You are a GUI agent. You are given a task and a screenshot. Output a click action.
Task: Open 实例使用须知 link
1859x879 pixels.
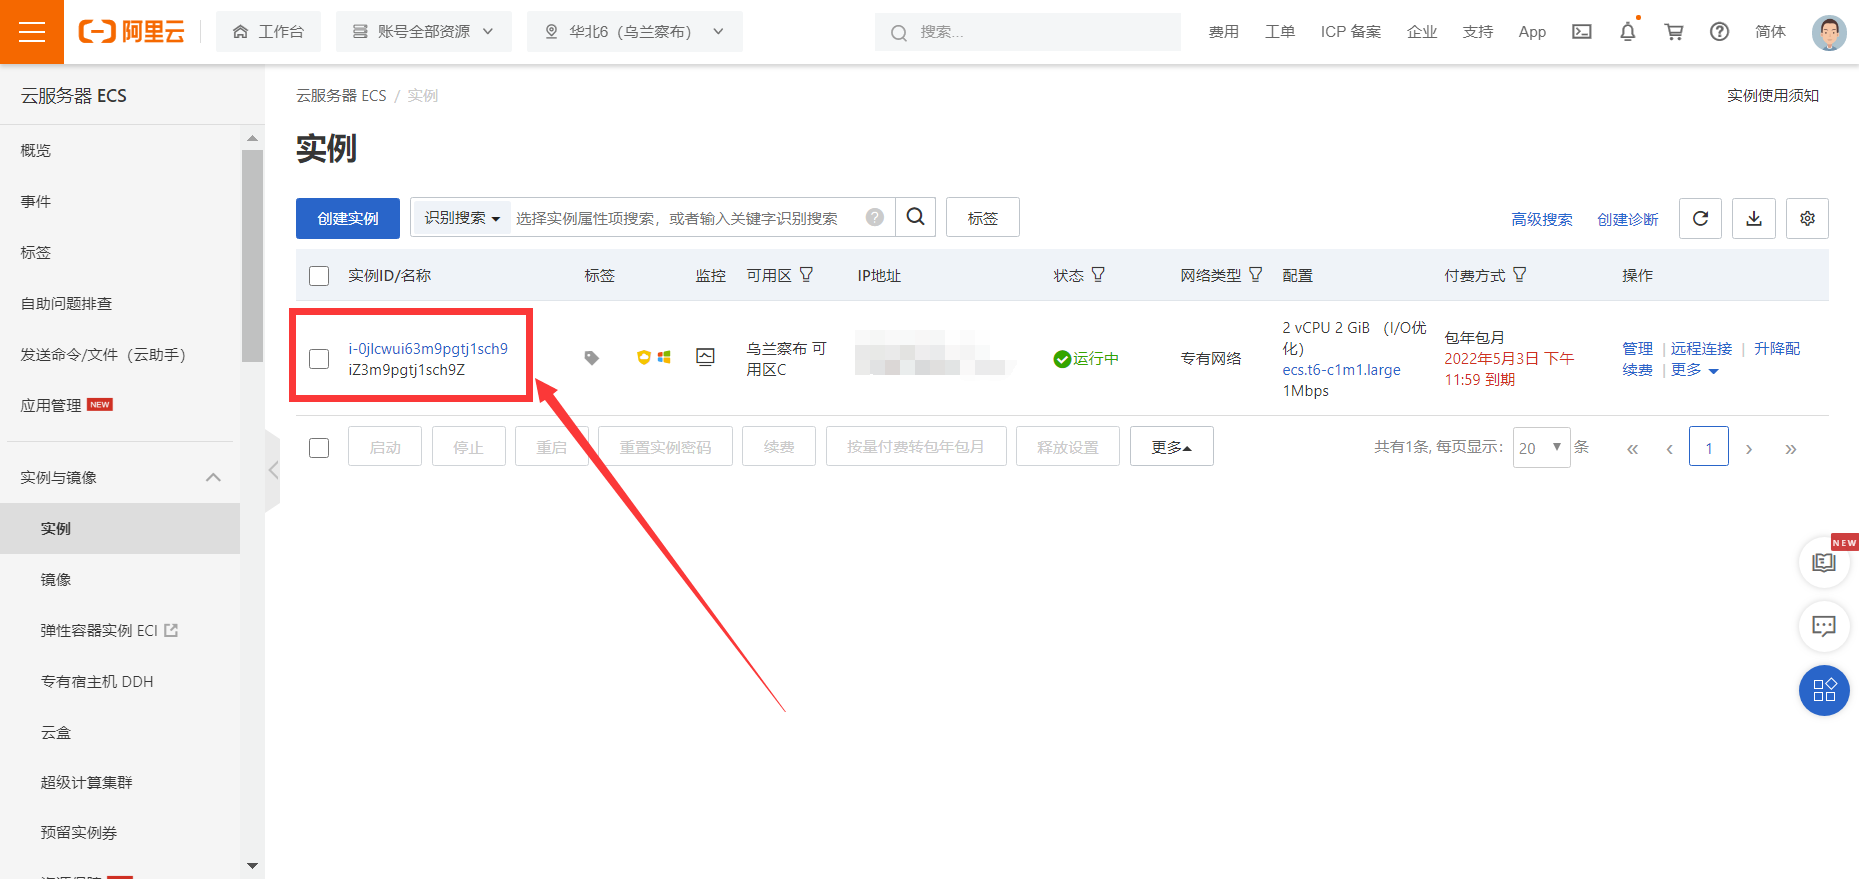coord(1773,95)
